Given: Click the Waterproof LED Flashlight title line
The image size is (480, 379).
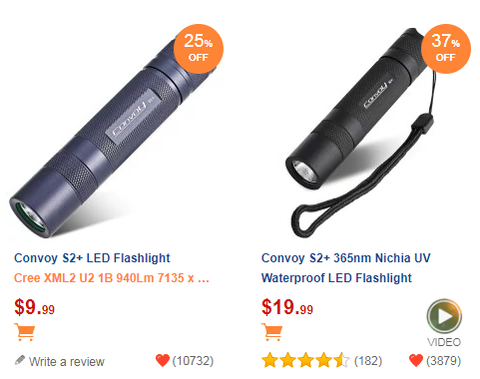Looking at the screenshot, I should [x=336, y=278].
